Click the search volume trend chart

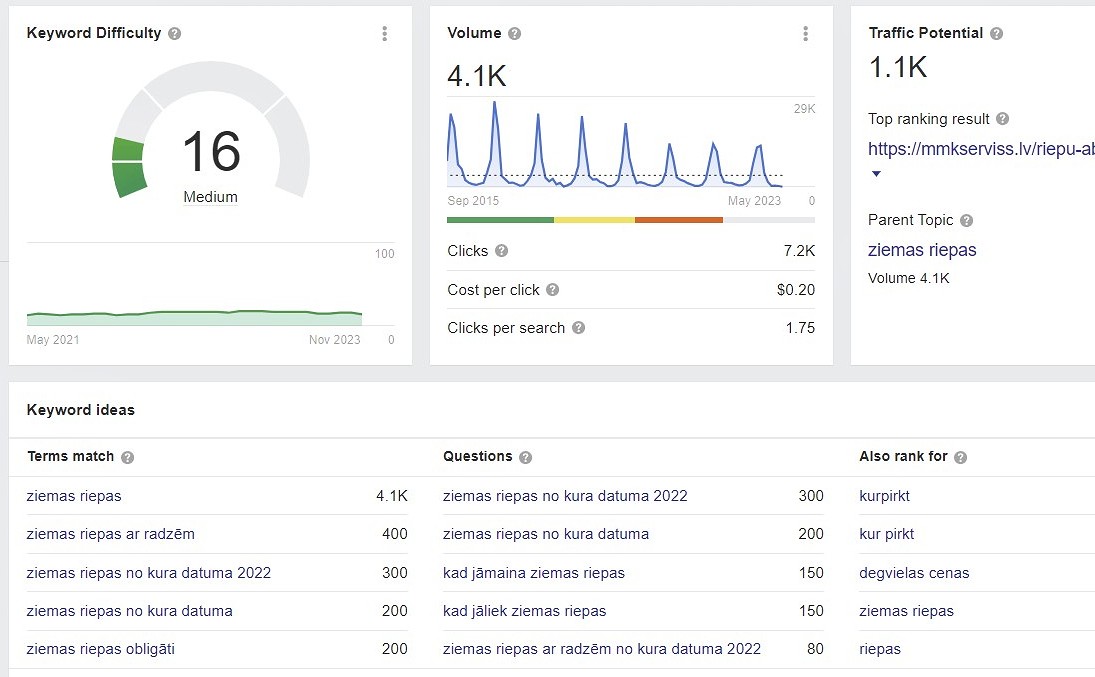pyautogui.click(x=615, y=145)
